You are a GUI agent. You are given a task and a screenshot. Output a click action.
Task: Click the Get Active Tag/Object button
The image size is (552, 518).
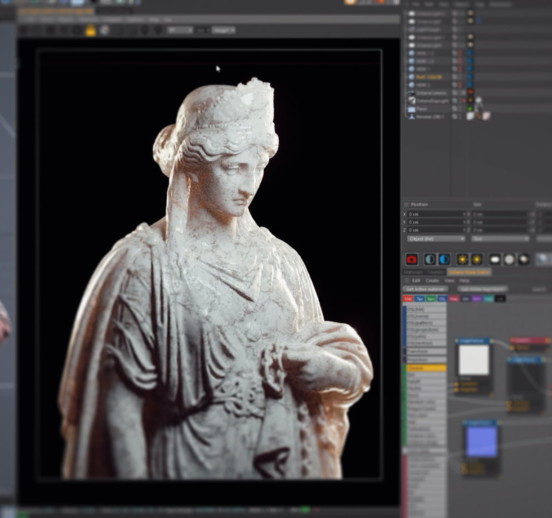(482, 289)
